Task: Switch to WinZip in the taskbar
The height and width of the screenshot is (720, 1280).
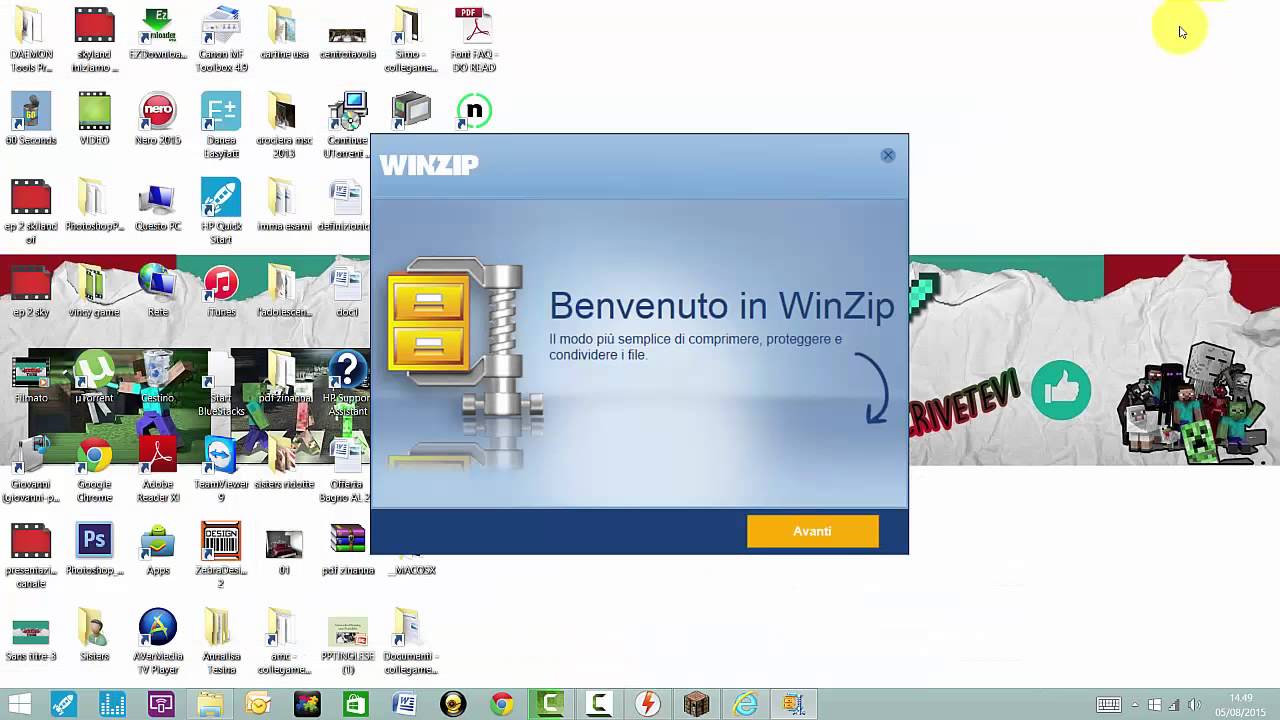Action: [794, 704]
